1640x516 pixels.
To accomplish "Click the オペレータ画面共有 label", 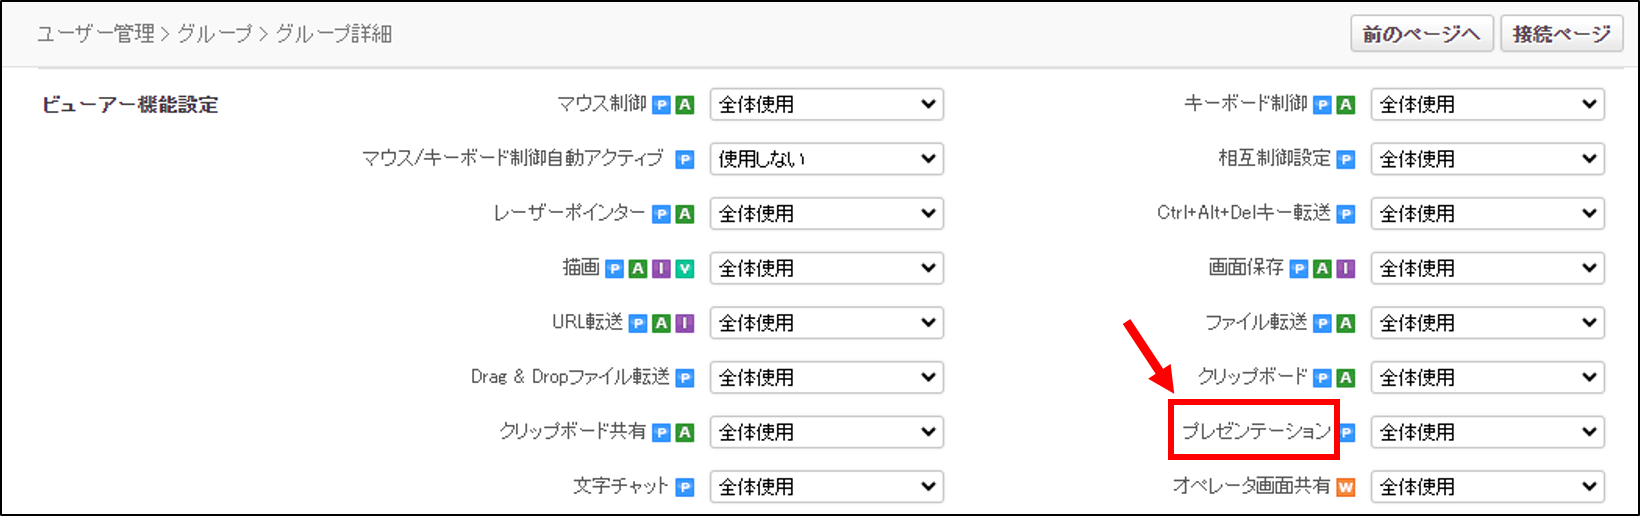I will (1252, 486).
